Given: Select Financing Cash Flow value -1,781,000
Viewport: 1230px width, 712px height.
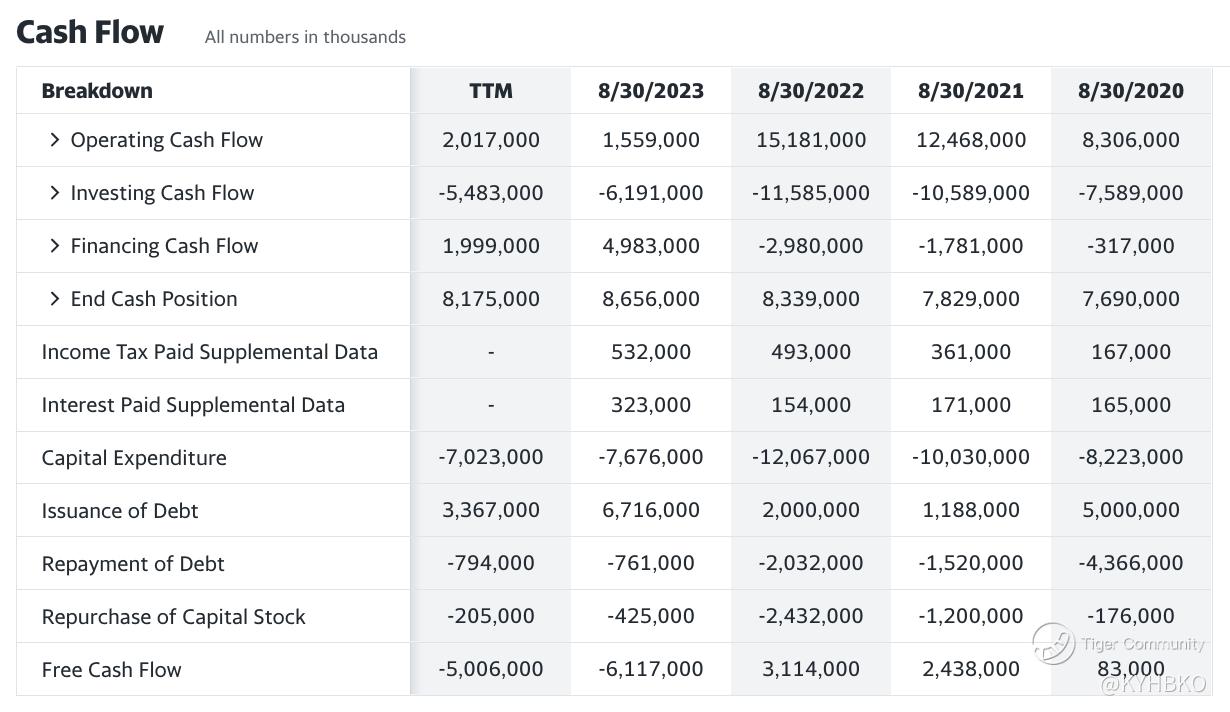Looking at the screenshot, I should click(x=971, y=246).
